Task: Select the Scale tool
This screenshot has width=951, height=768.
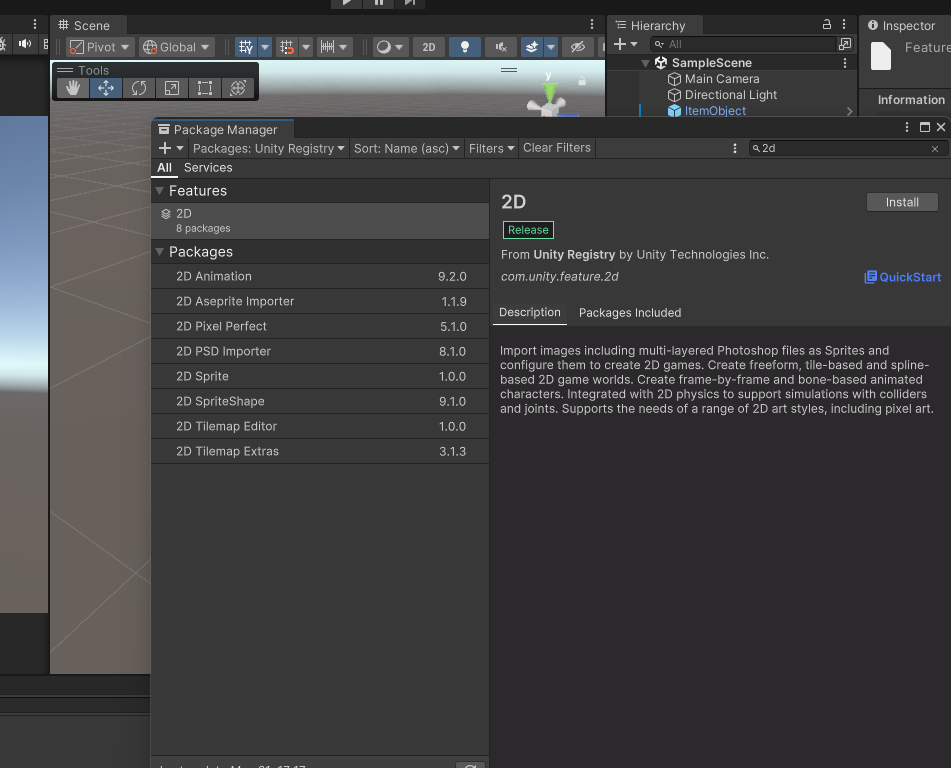Action: tap(172, 88)
